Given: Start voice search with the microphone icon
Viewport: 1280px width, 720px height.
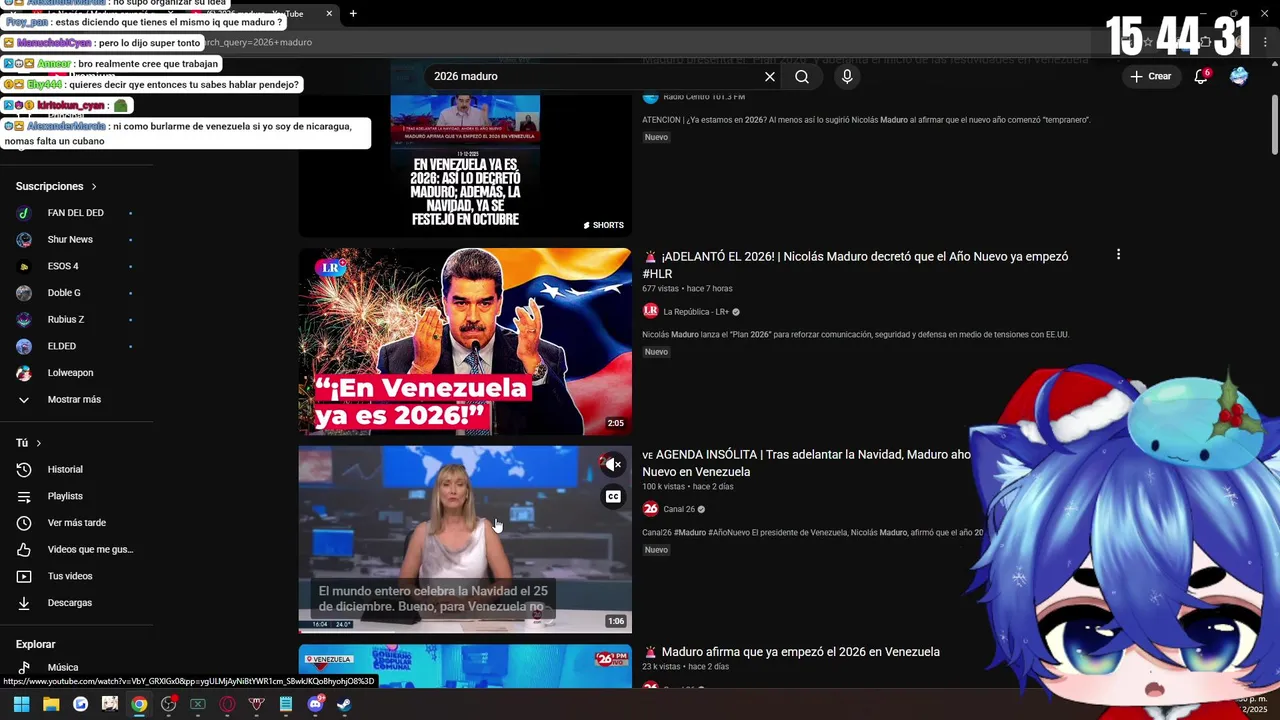Looking at the screenshot, I should pyautogui.click(x=847, y=77).
